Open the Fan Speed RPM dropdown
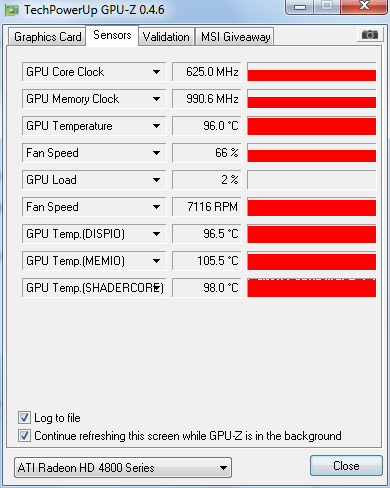The image size is (390, 488). (x=156, y=207)
